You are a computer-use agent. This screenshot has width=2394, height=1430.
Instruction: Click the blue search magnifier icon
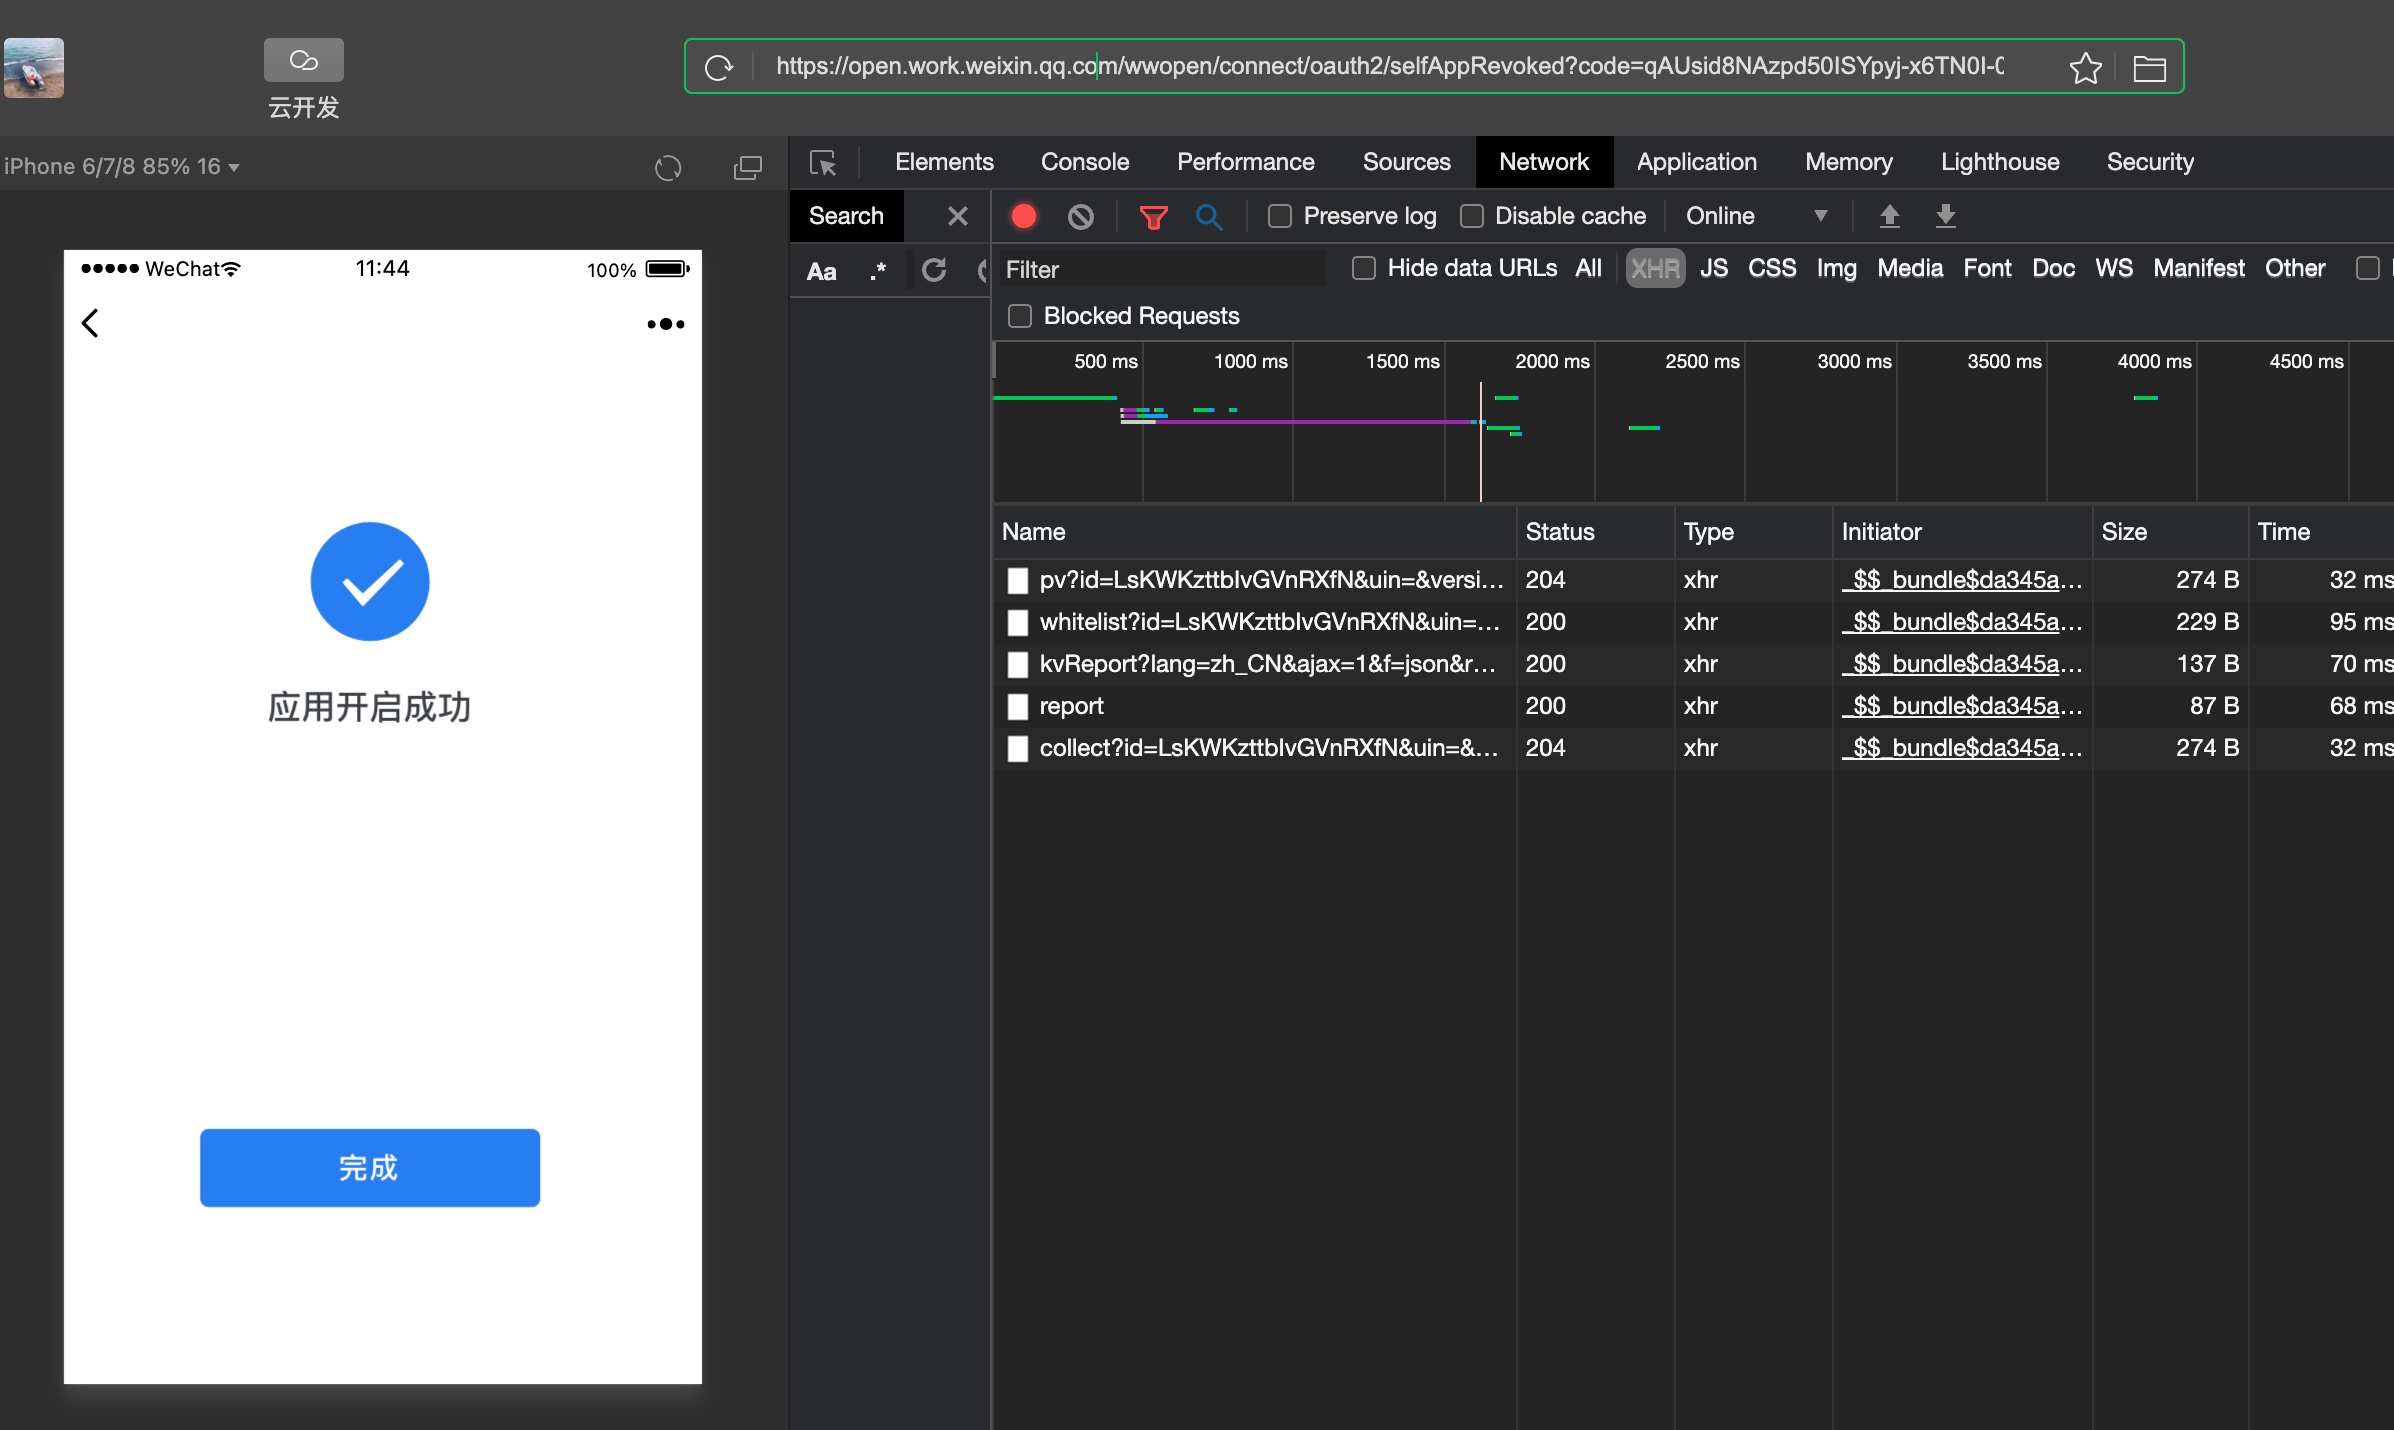pyautogui.click(x=1208, y=216)
